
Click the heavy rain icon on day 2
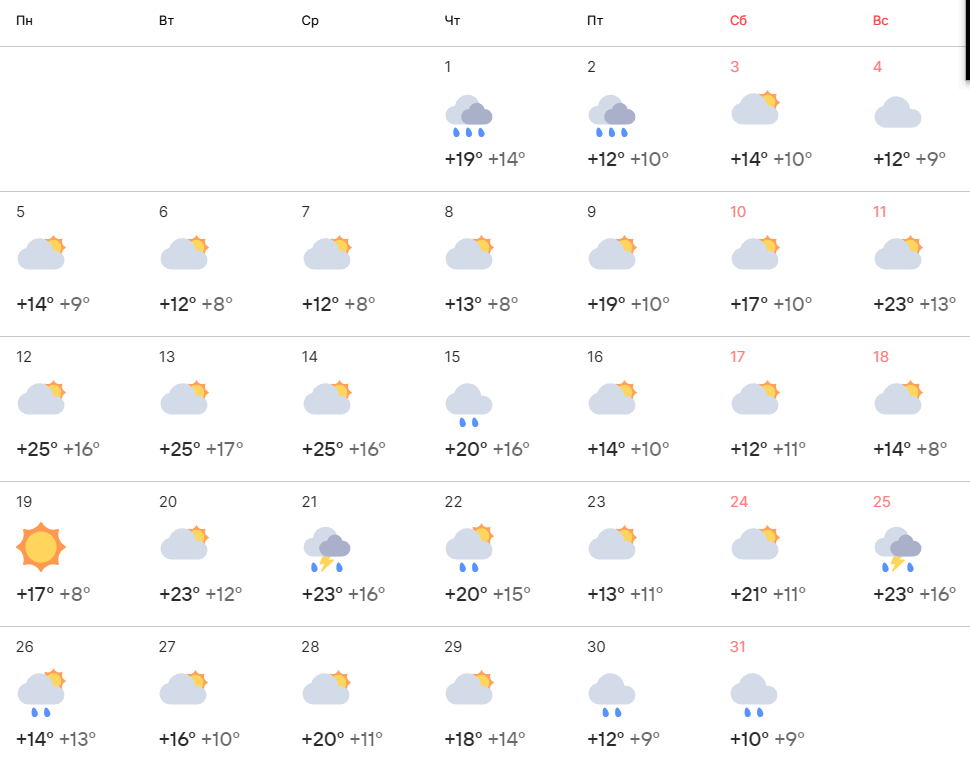[x=612, y=115]
